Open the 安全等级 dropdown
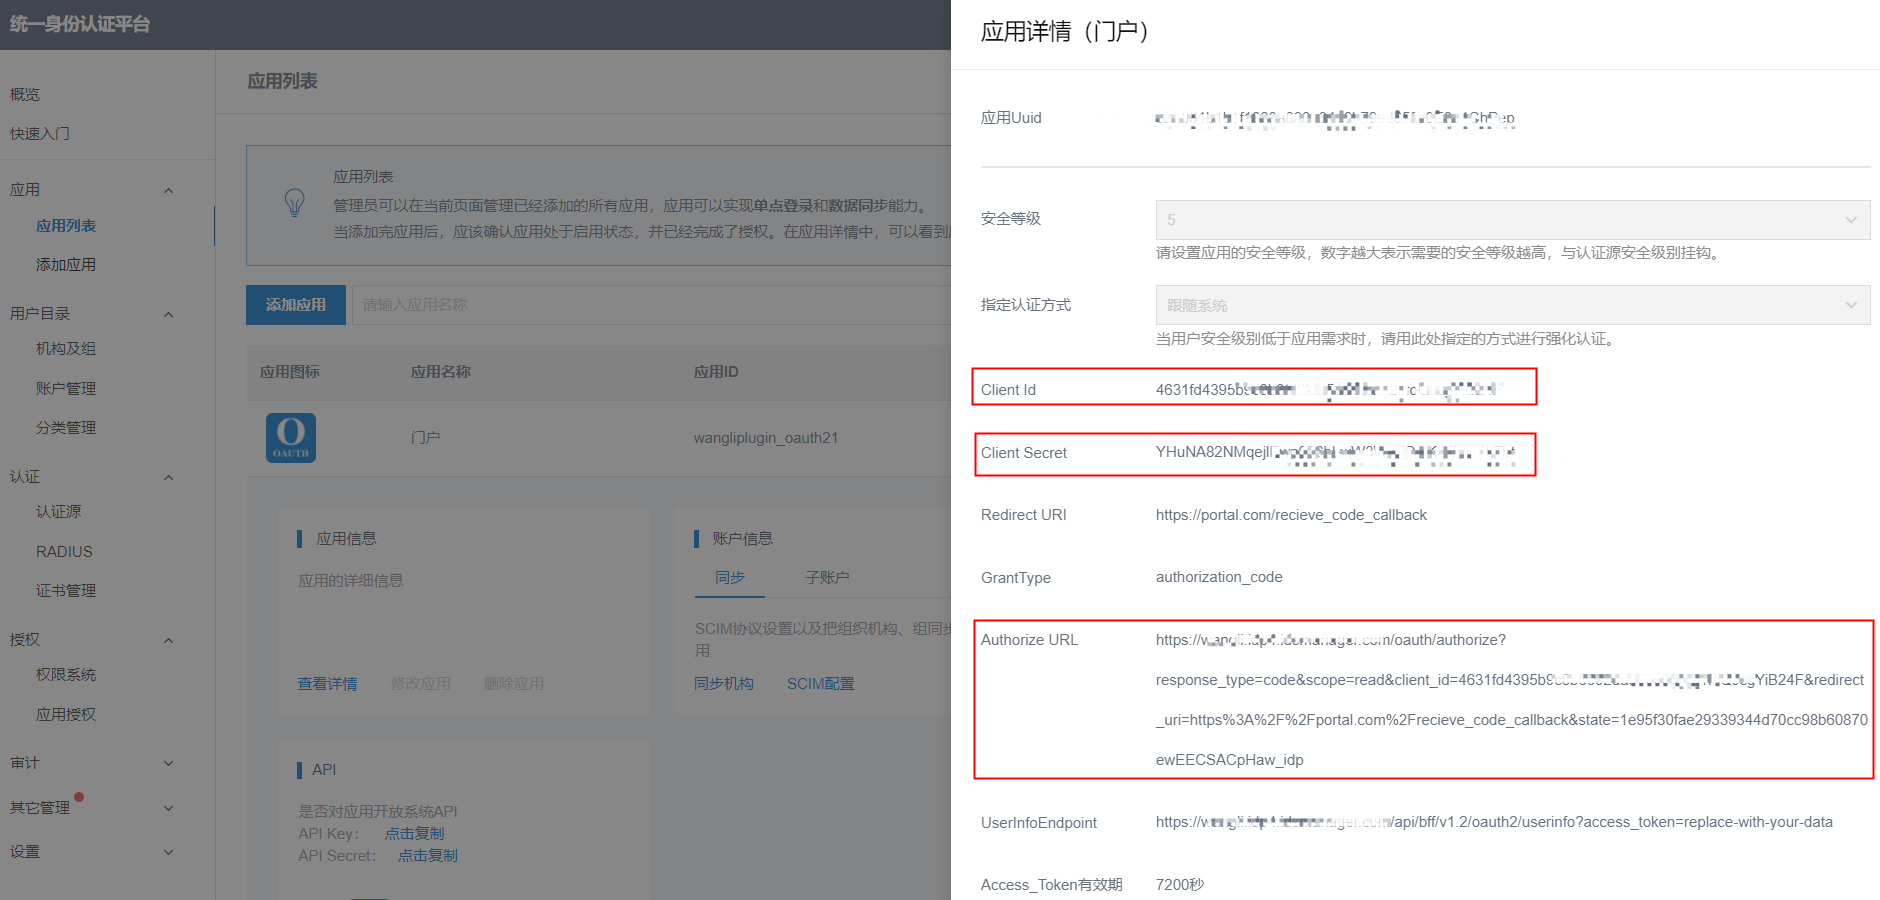This screenshot has width=1880, height=900. (x=1511, y=220)
